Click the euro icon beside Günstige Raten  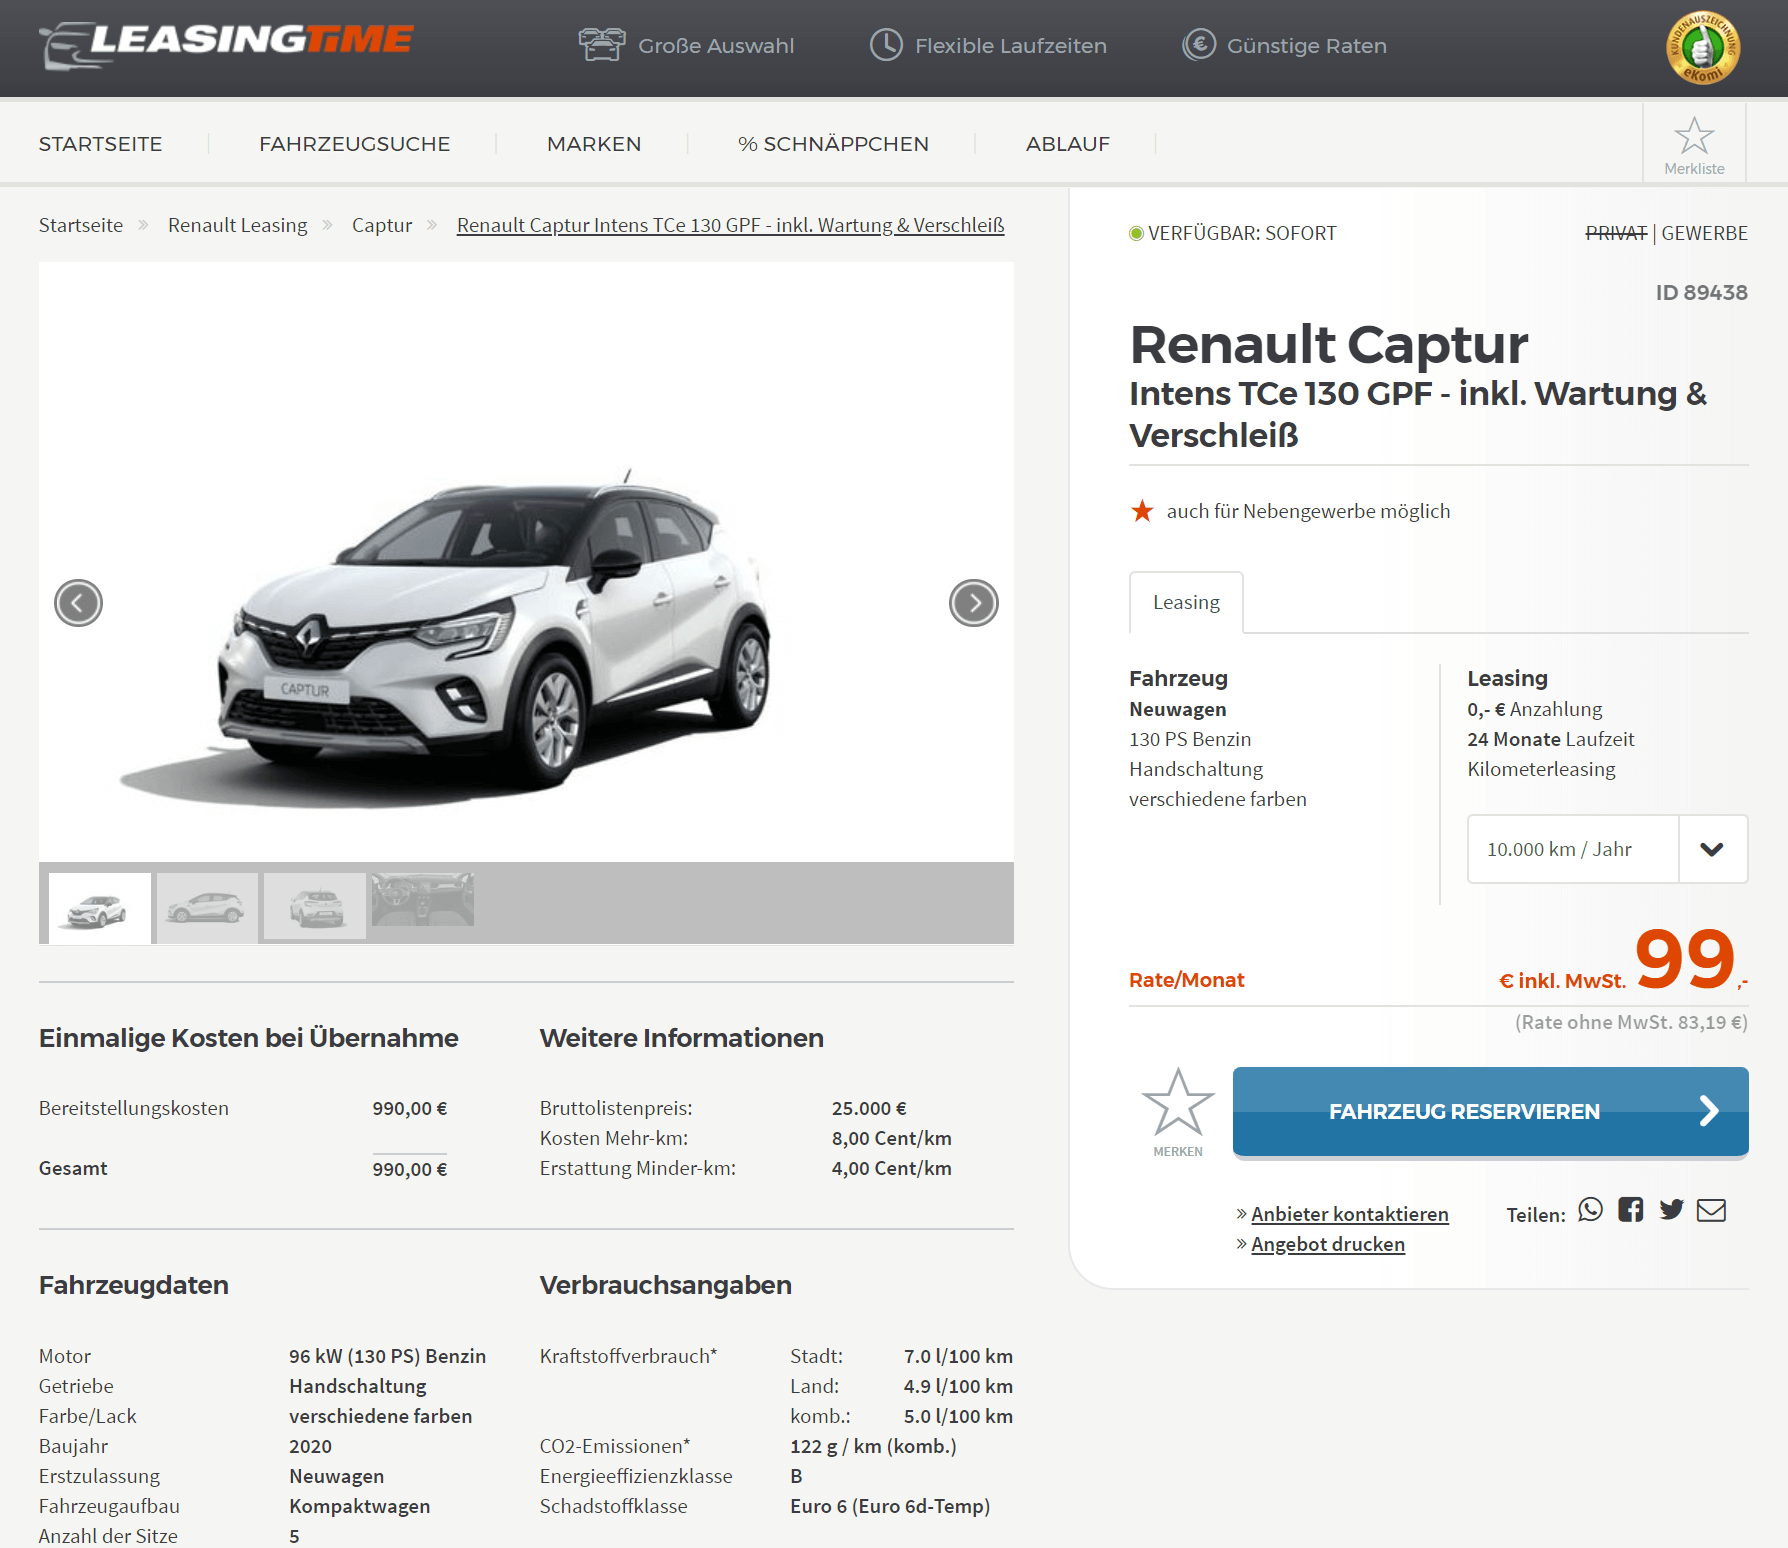1199,45
